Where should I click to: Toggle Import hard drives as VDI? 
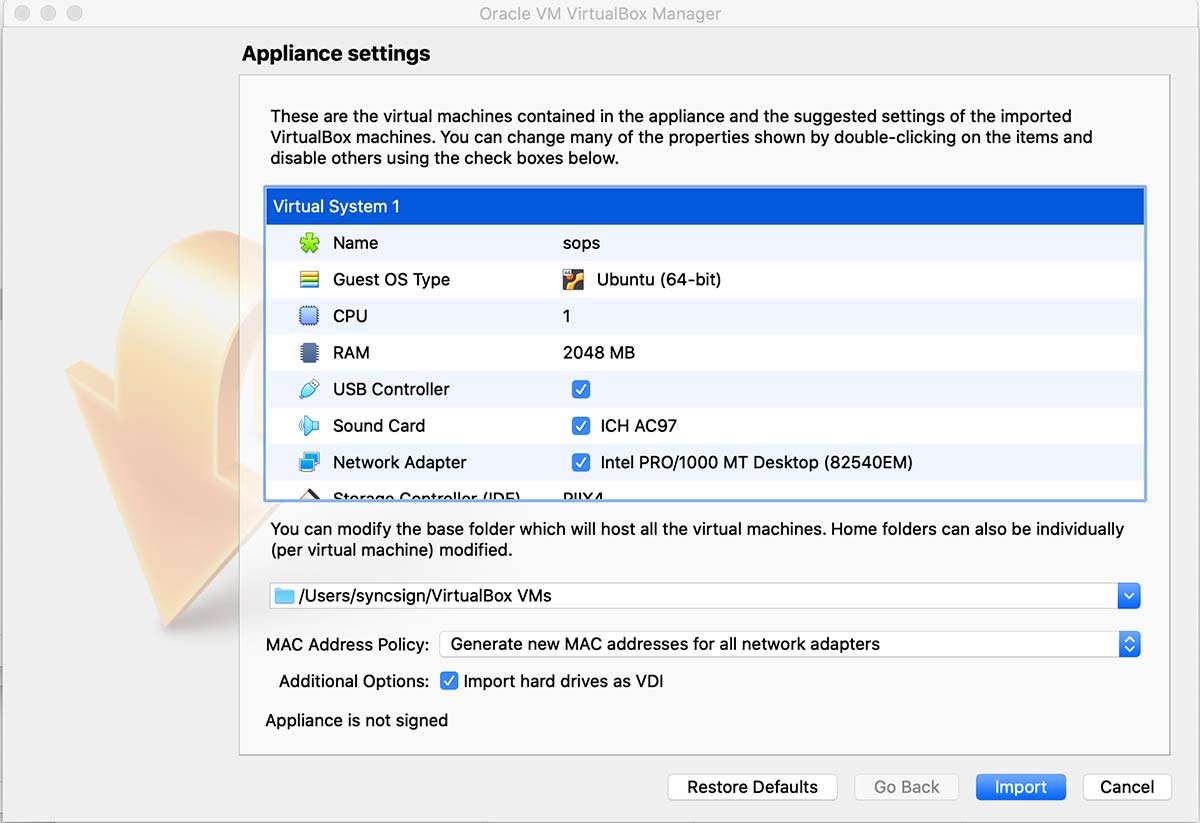tap(449, 681)
